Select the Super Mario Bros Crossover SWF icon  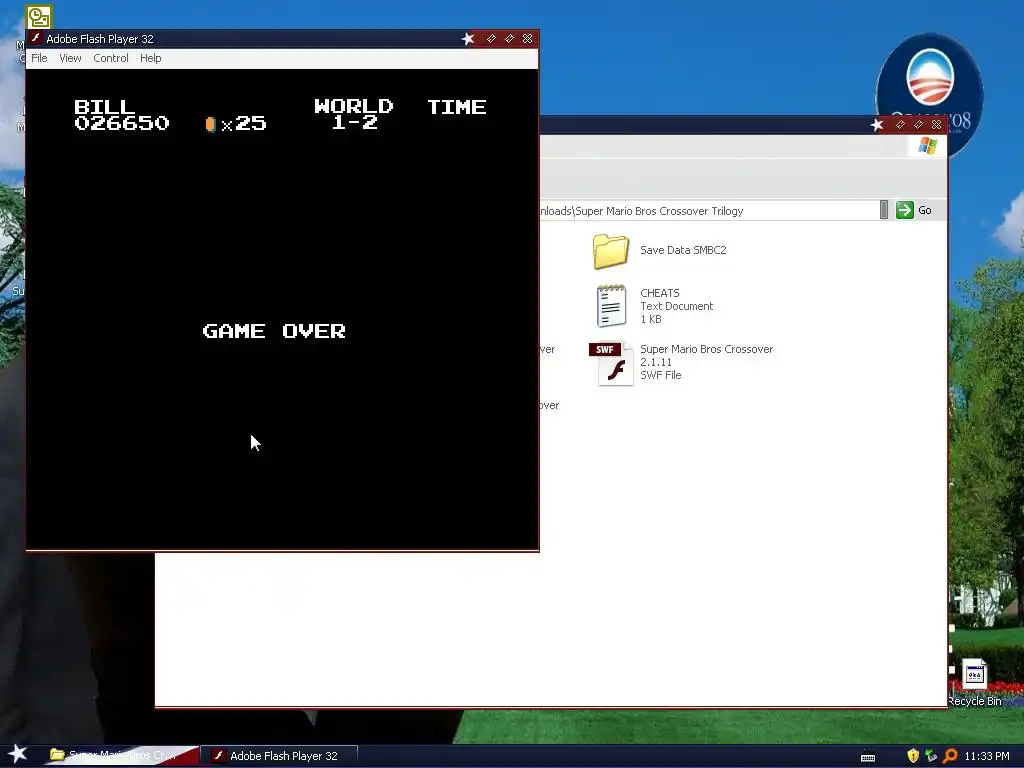611,363
